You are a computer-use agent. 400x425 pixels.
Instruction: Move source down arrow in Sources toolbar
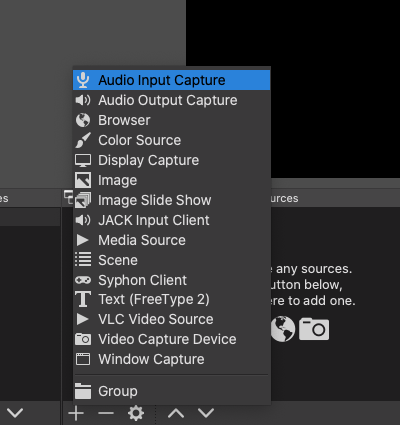(206, 413)
